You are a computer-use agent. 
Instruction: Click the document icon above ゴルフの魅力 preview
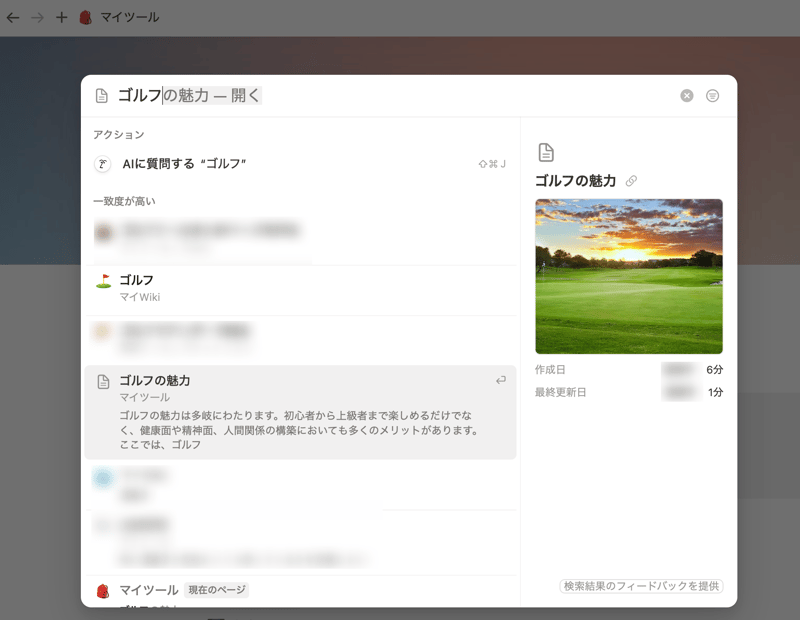tap(546, 152)
